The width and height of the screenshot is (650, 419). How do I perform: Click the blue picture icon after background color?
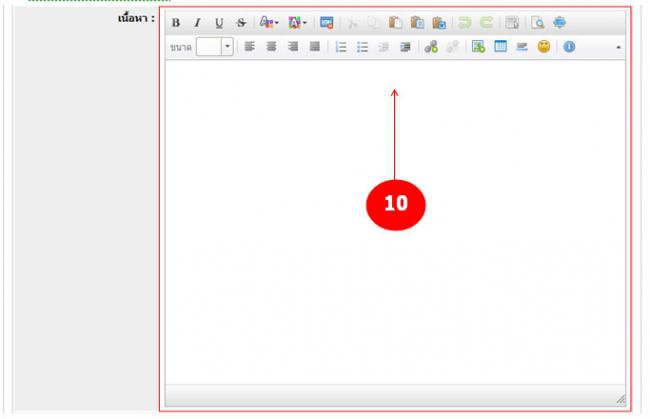coord(327,22)
